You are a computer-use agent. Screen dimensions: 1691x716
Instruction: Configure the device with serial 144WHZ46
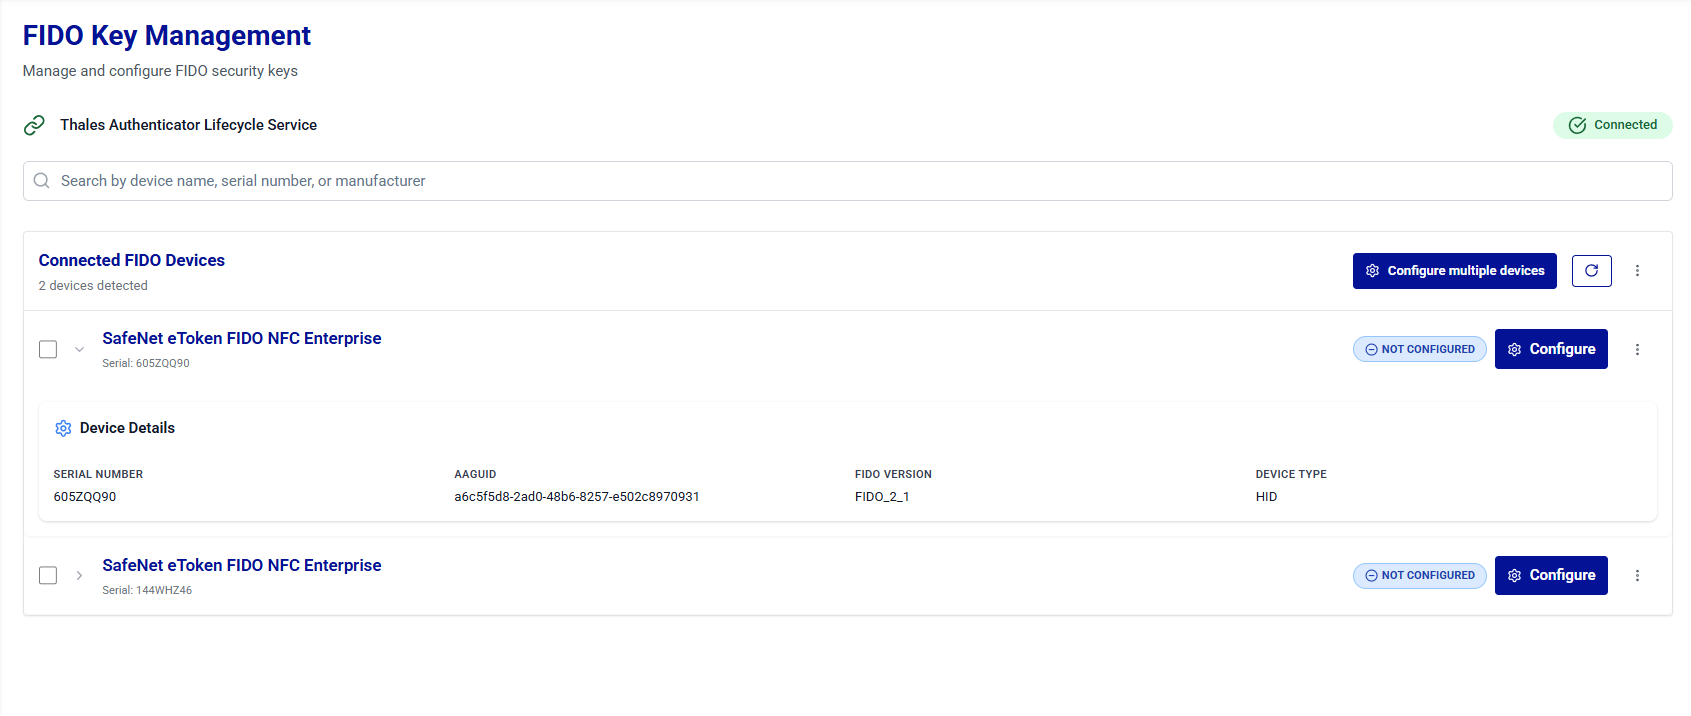1551,575
